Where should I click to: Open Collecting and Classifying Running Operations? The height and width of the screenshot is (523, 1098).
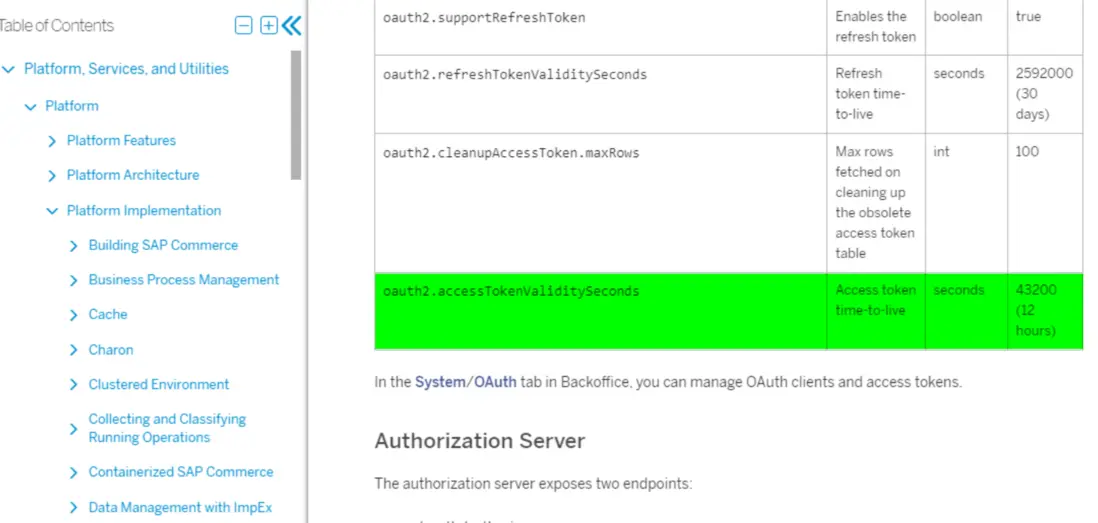point(166,428)
